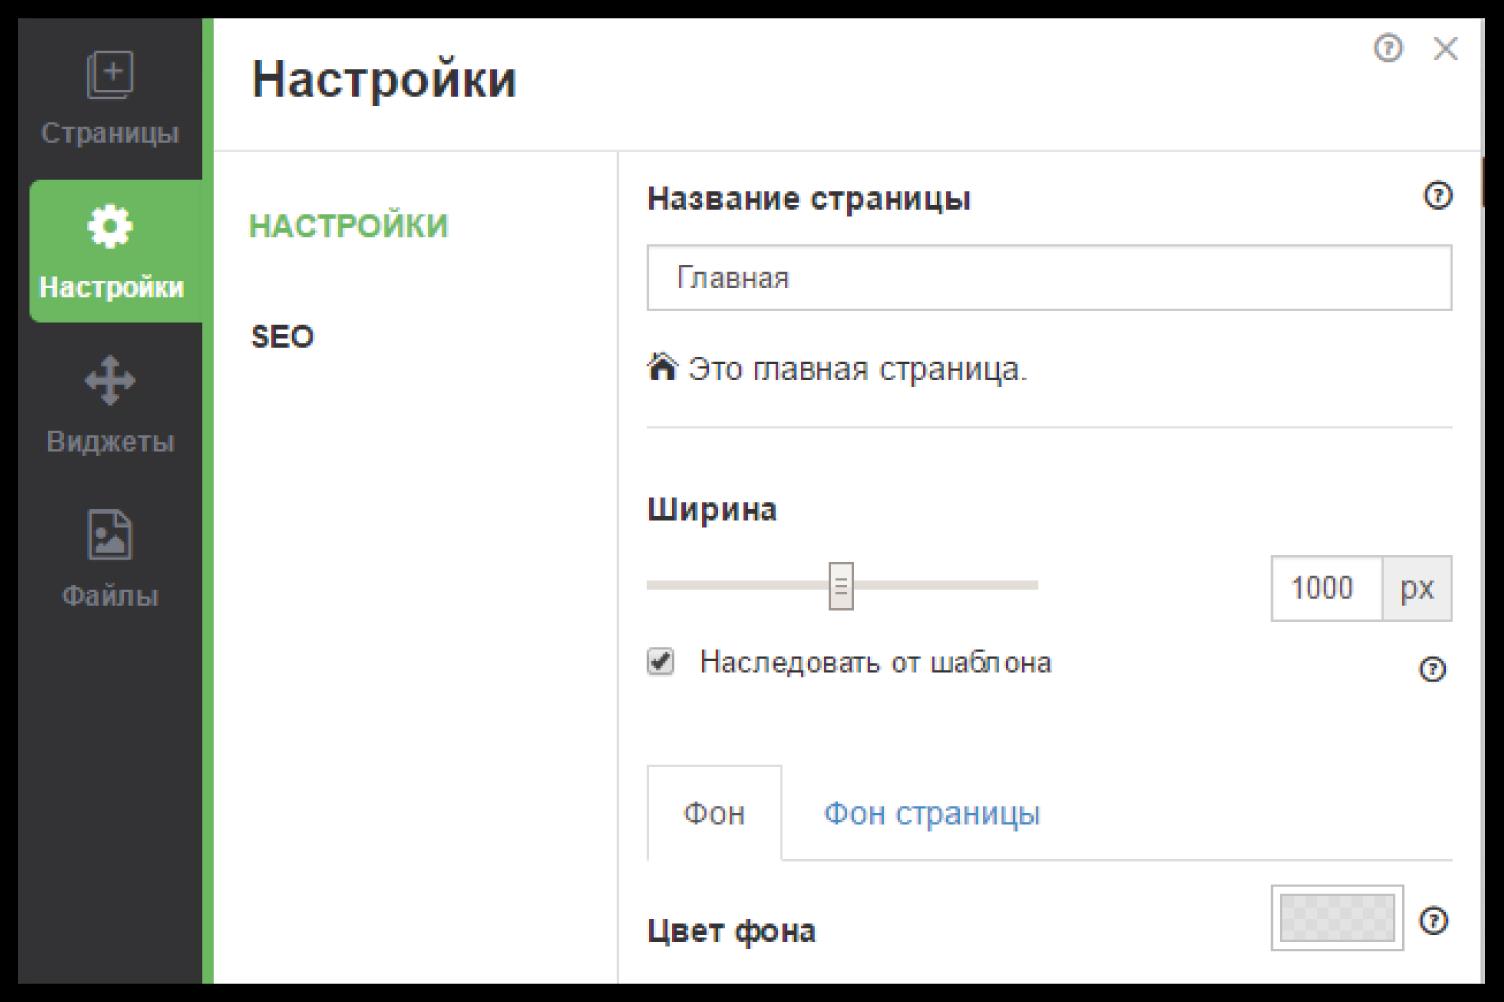This screenshot has height=1002, width=1504.
Task: Show help for Наследовать от шаблона
Action: [x=1433, y=669]
